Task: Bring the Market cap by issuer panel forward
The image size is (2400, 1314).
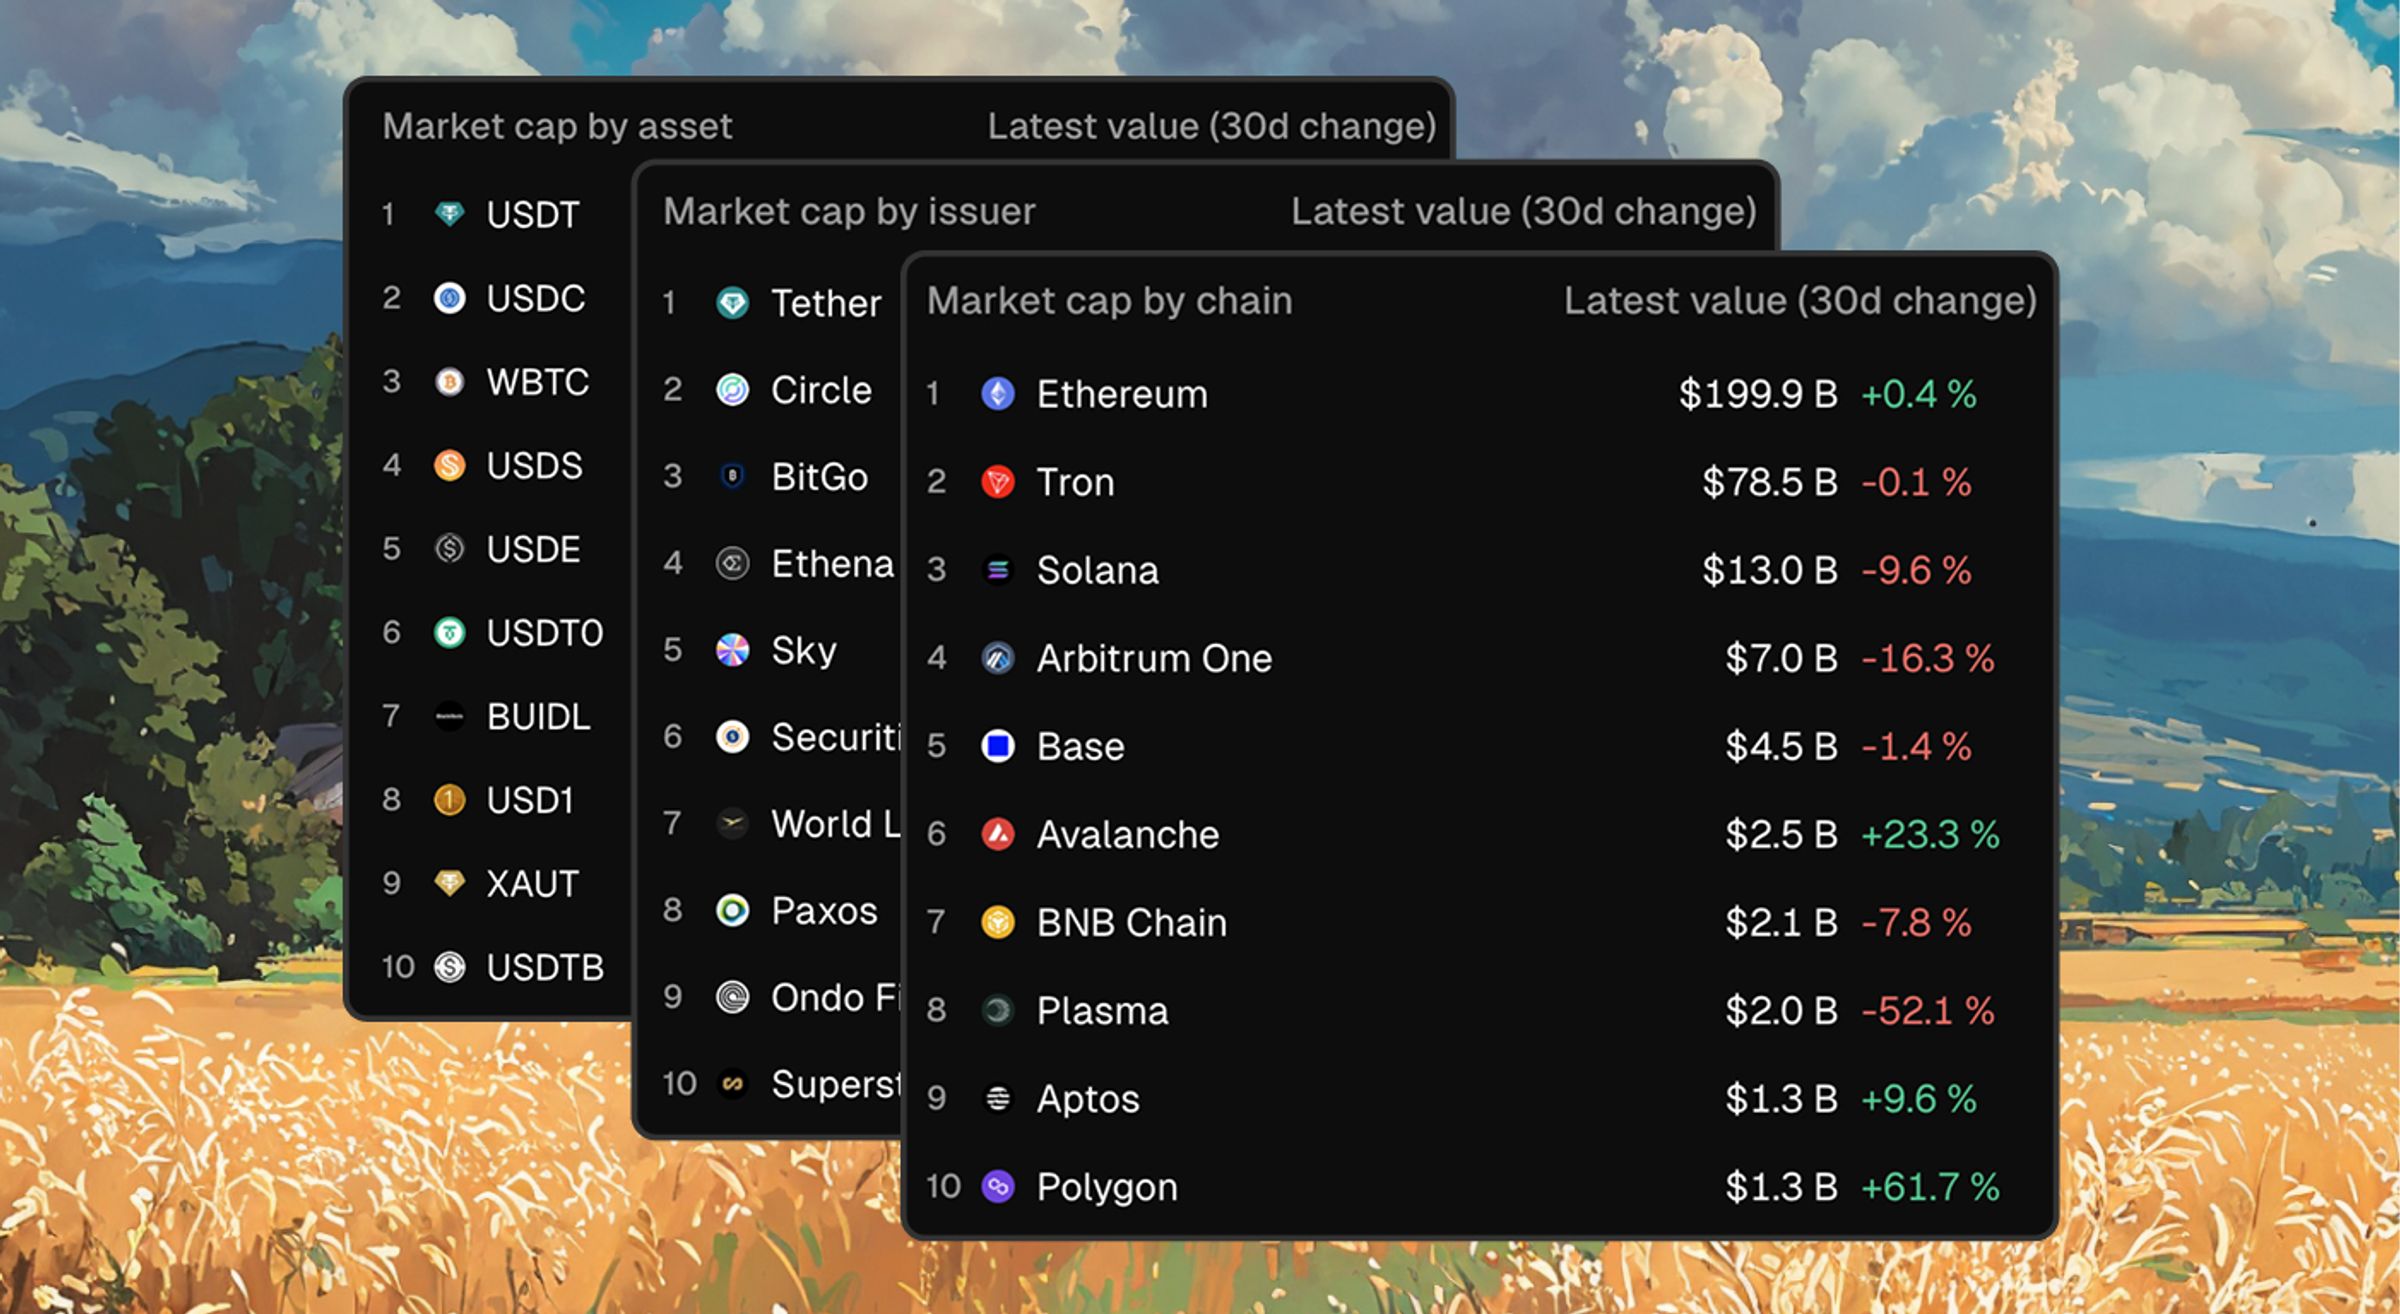Action: pyautogui.click(x=849, y=212)
